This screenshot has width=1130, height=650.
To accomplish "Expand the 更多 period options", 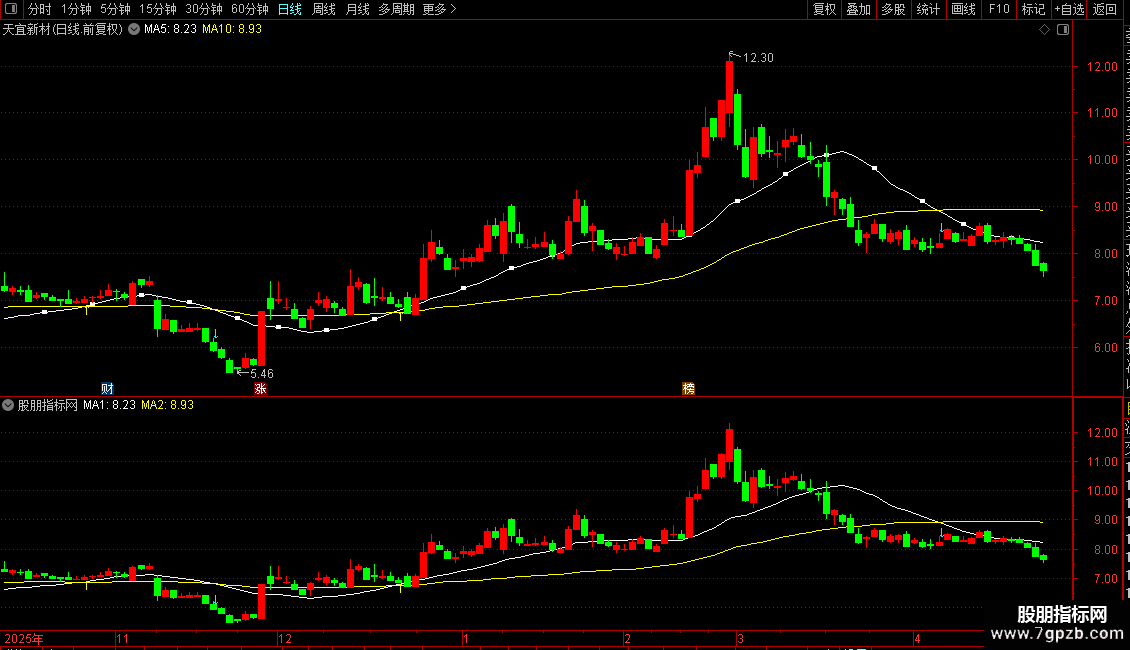I will click(439, 9).
